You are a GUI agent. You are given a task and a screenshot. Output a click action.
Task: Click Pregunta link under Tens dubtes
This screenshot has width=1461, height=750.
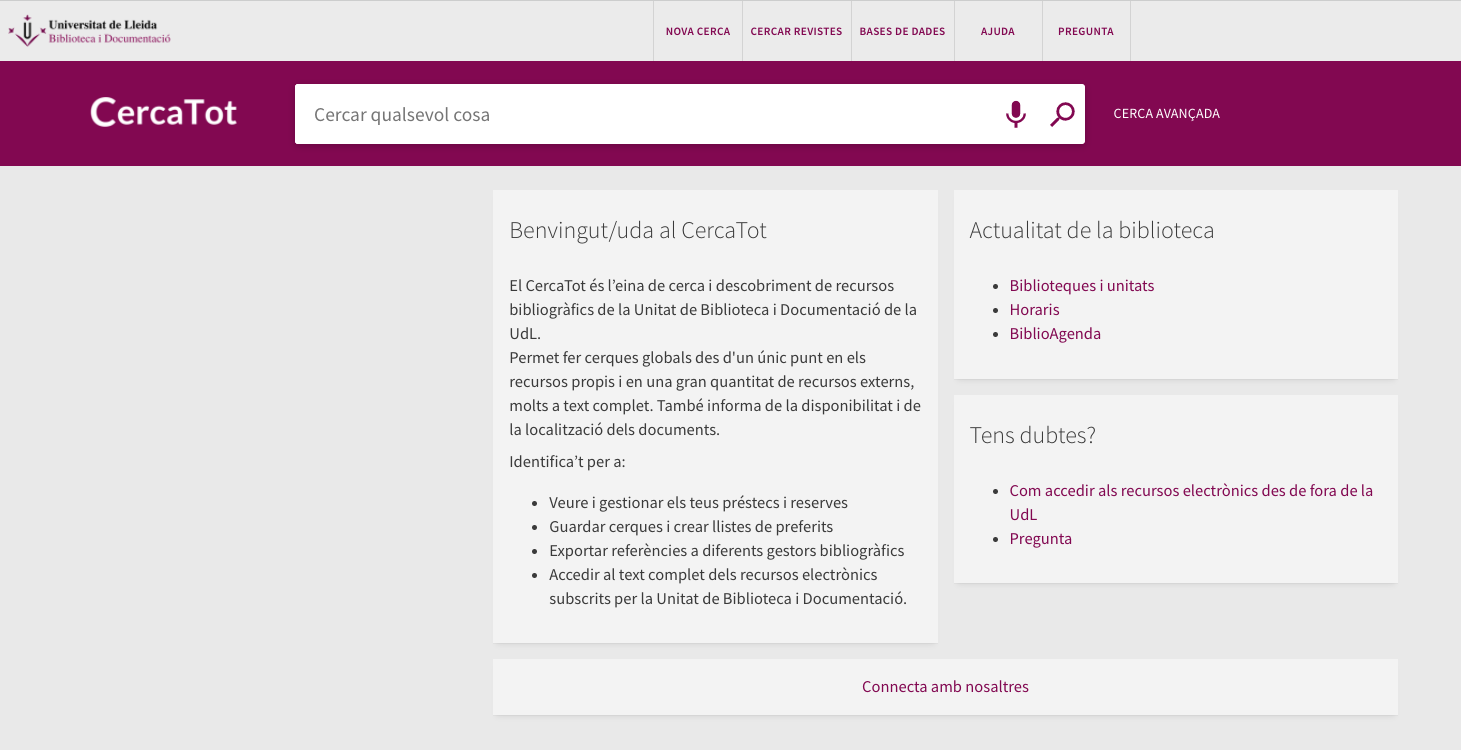(x=1040, y=539)
